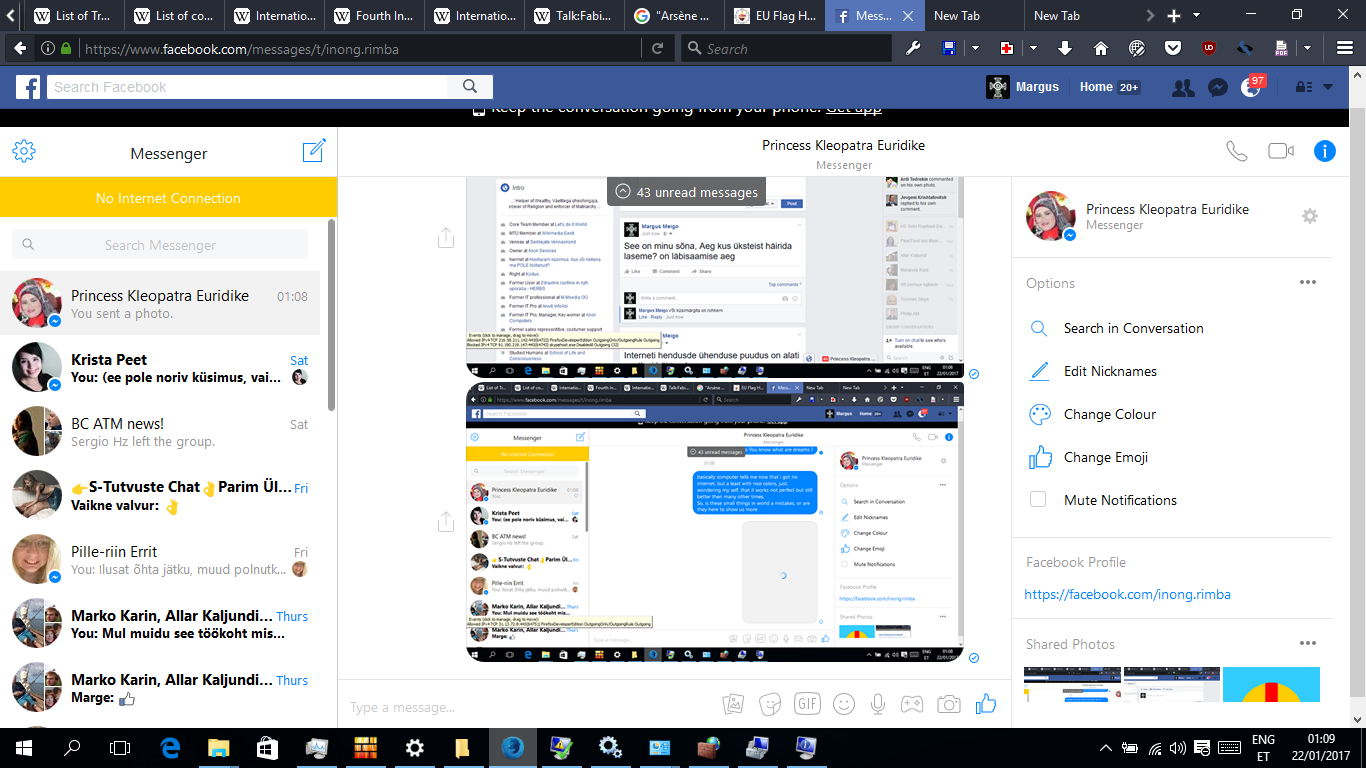
Task: Select Princess Kleopatra Euridike conversation in list
Action: coord(160,304)
